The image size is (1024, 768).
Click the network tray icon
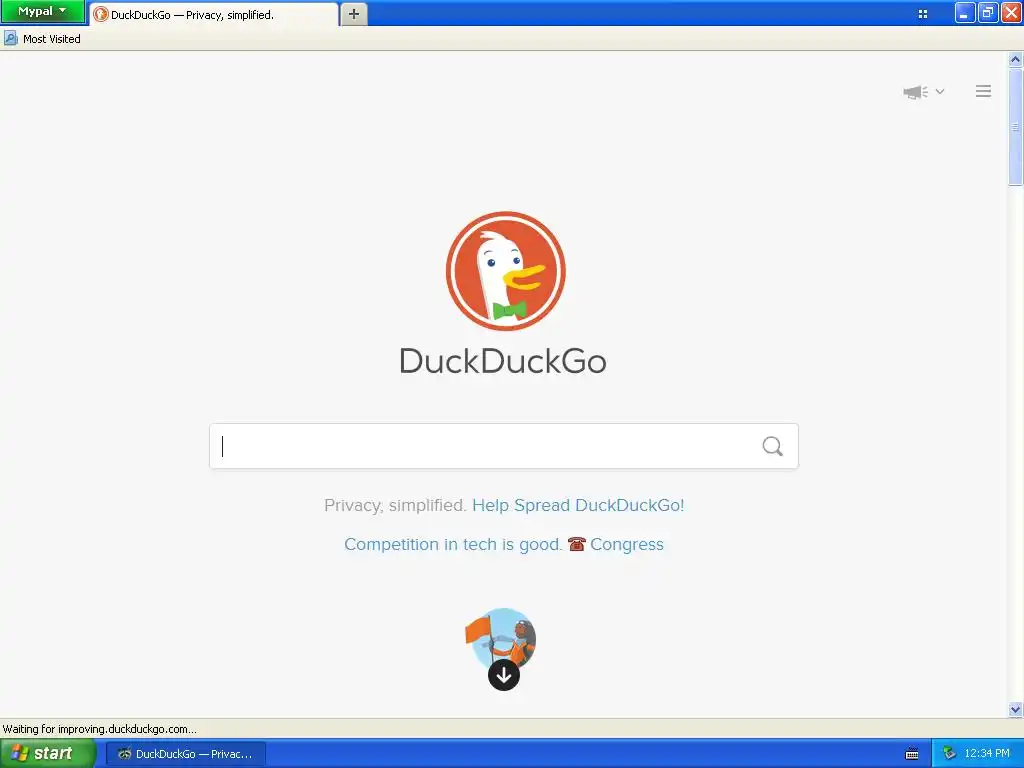point(949,753)
